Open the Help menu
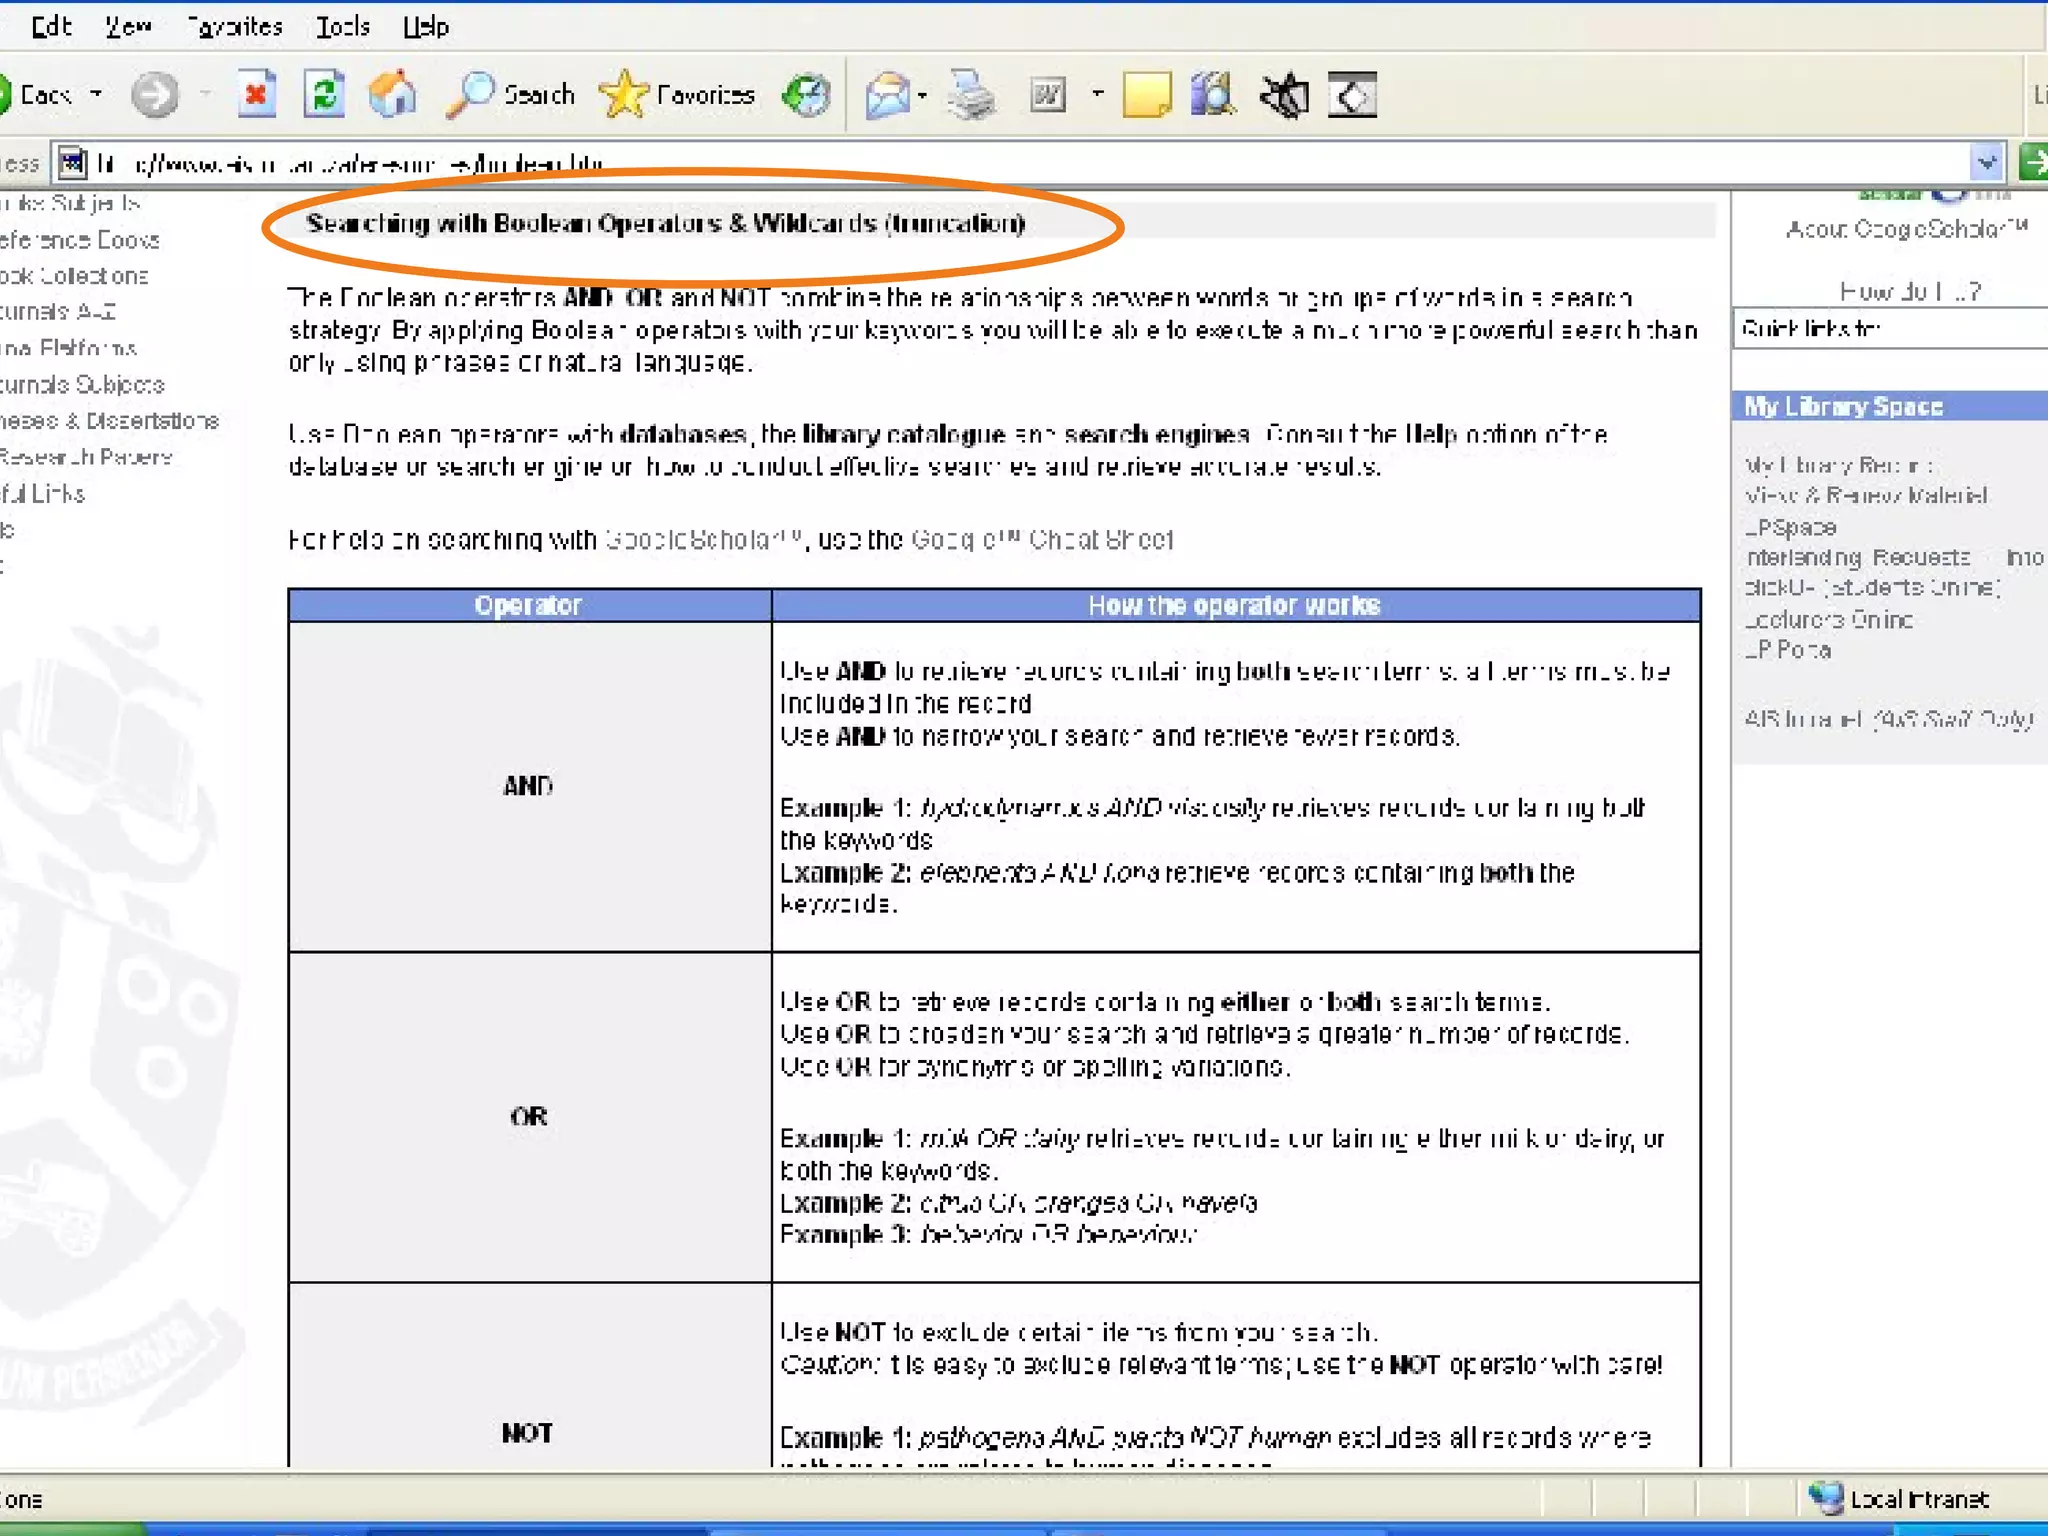Image resolution: width=2048 pixels, height=1536 pixels. pos(426,27)
